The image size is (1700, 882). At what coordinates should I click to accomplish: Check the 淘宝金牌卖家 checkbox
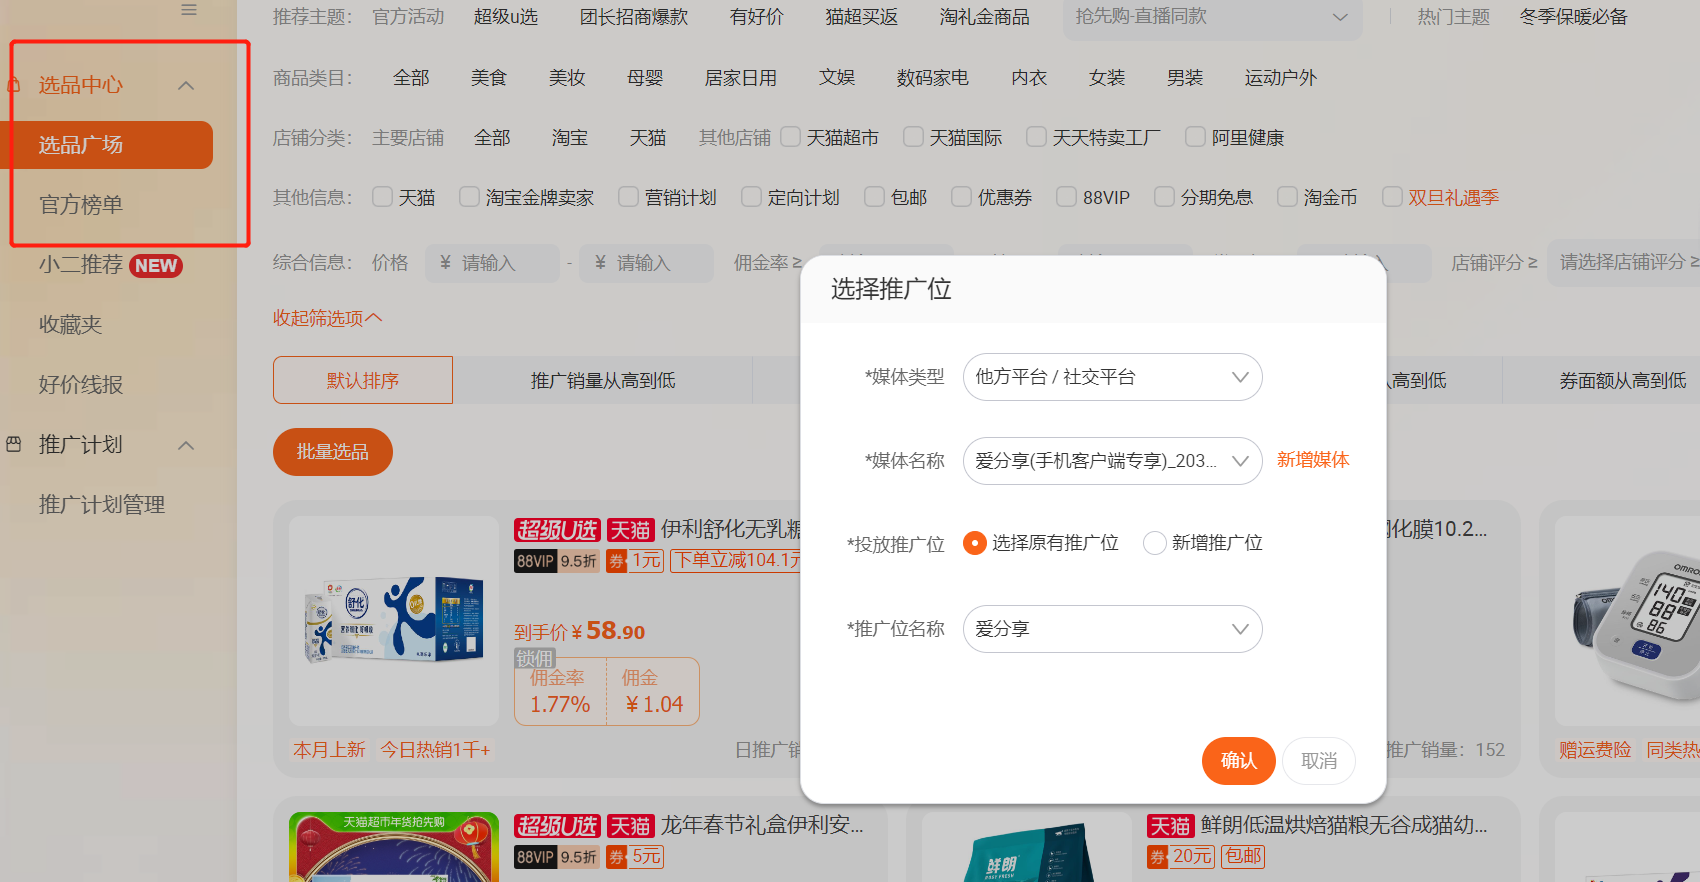(469, 197)
